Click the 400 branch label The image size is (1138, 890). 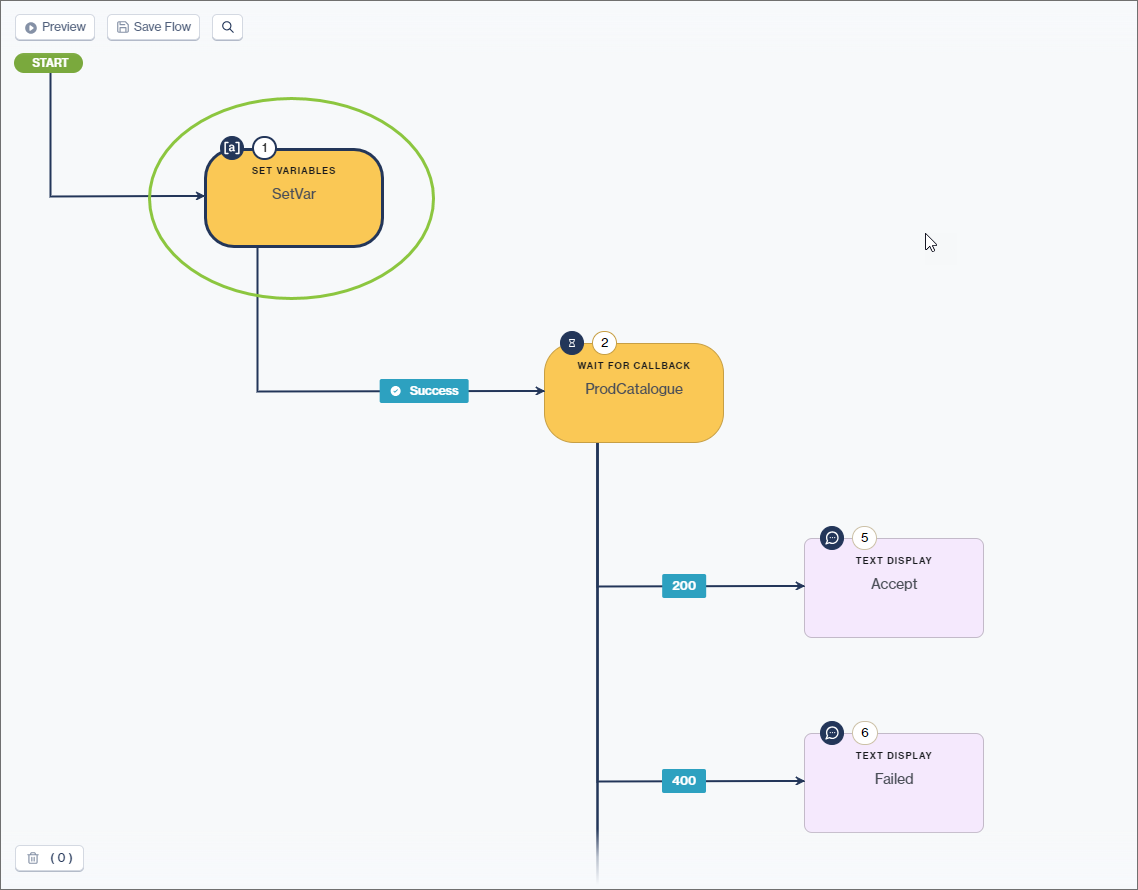[683, 781]
